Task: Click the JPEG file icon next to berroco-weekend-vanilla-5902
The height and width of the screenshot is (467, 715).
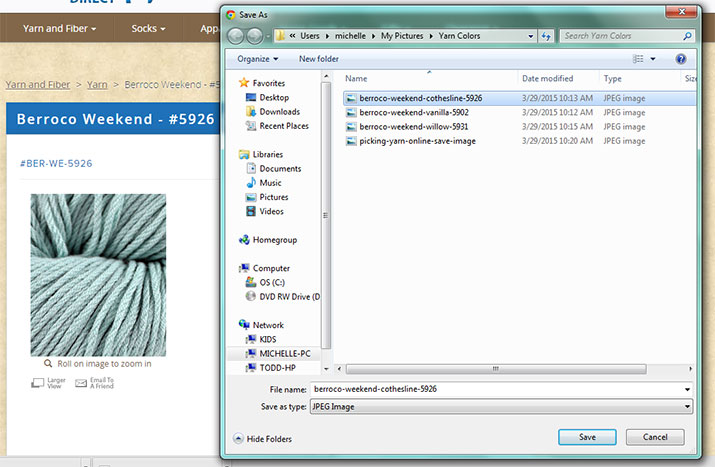Action: 351,113
